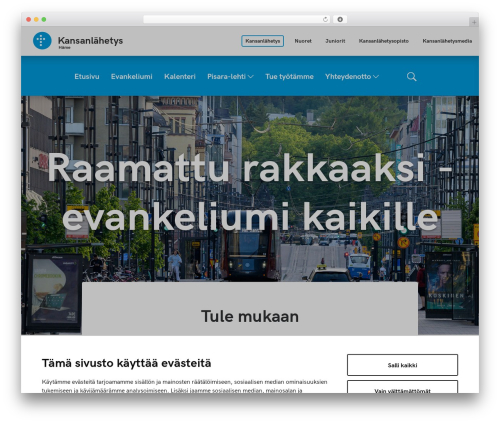Go to Etusivu in main navigation
The image size is (500, 423).
[x=87, y=77]
